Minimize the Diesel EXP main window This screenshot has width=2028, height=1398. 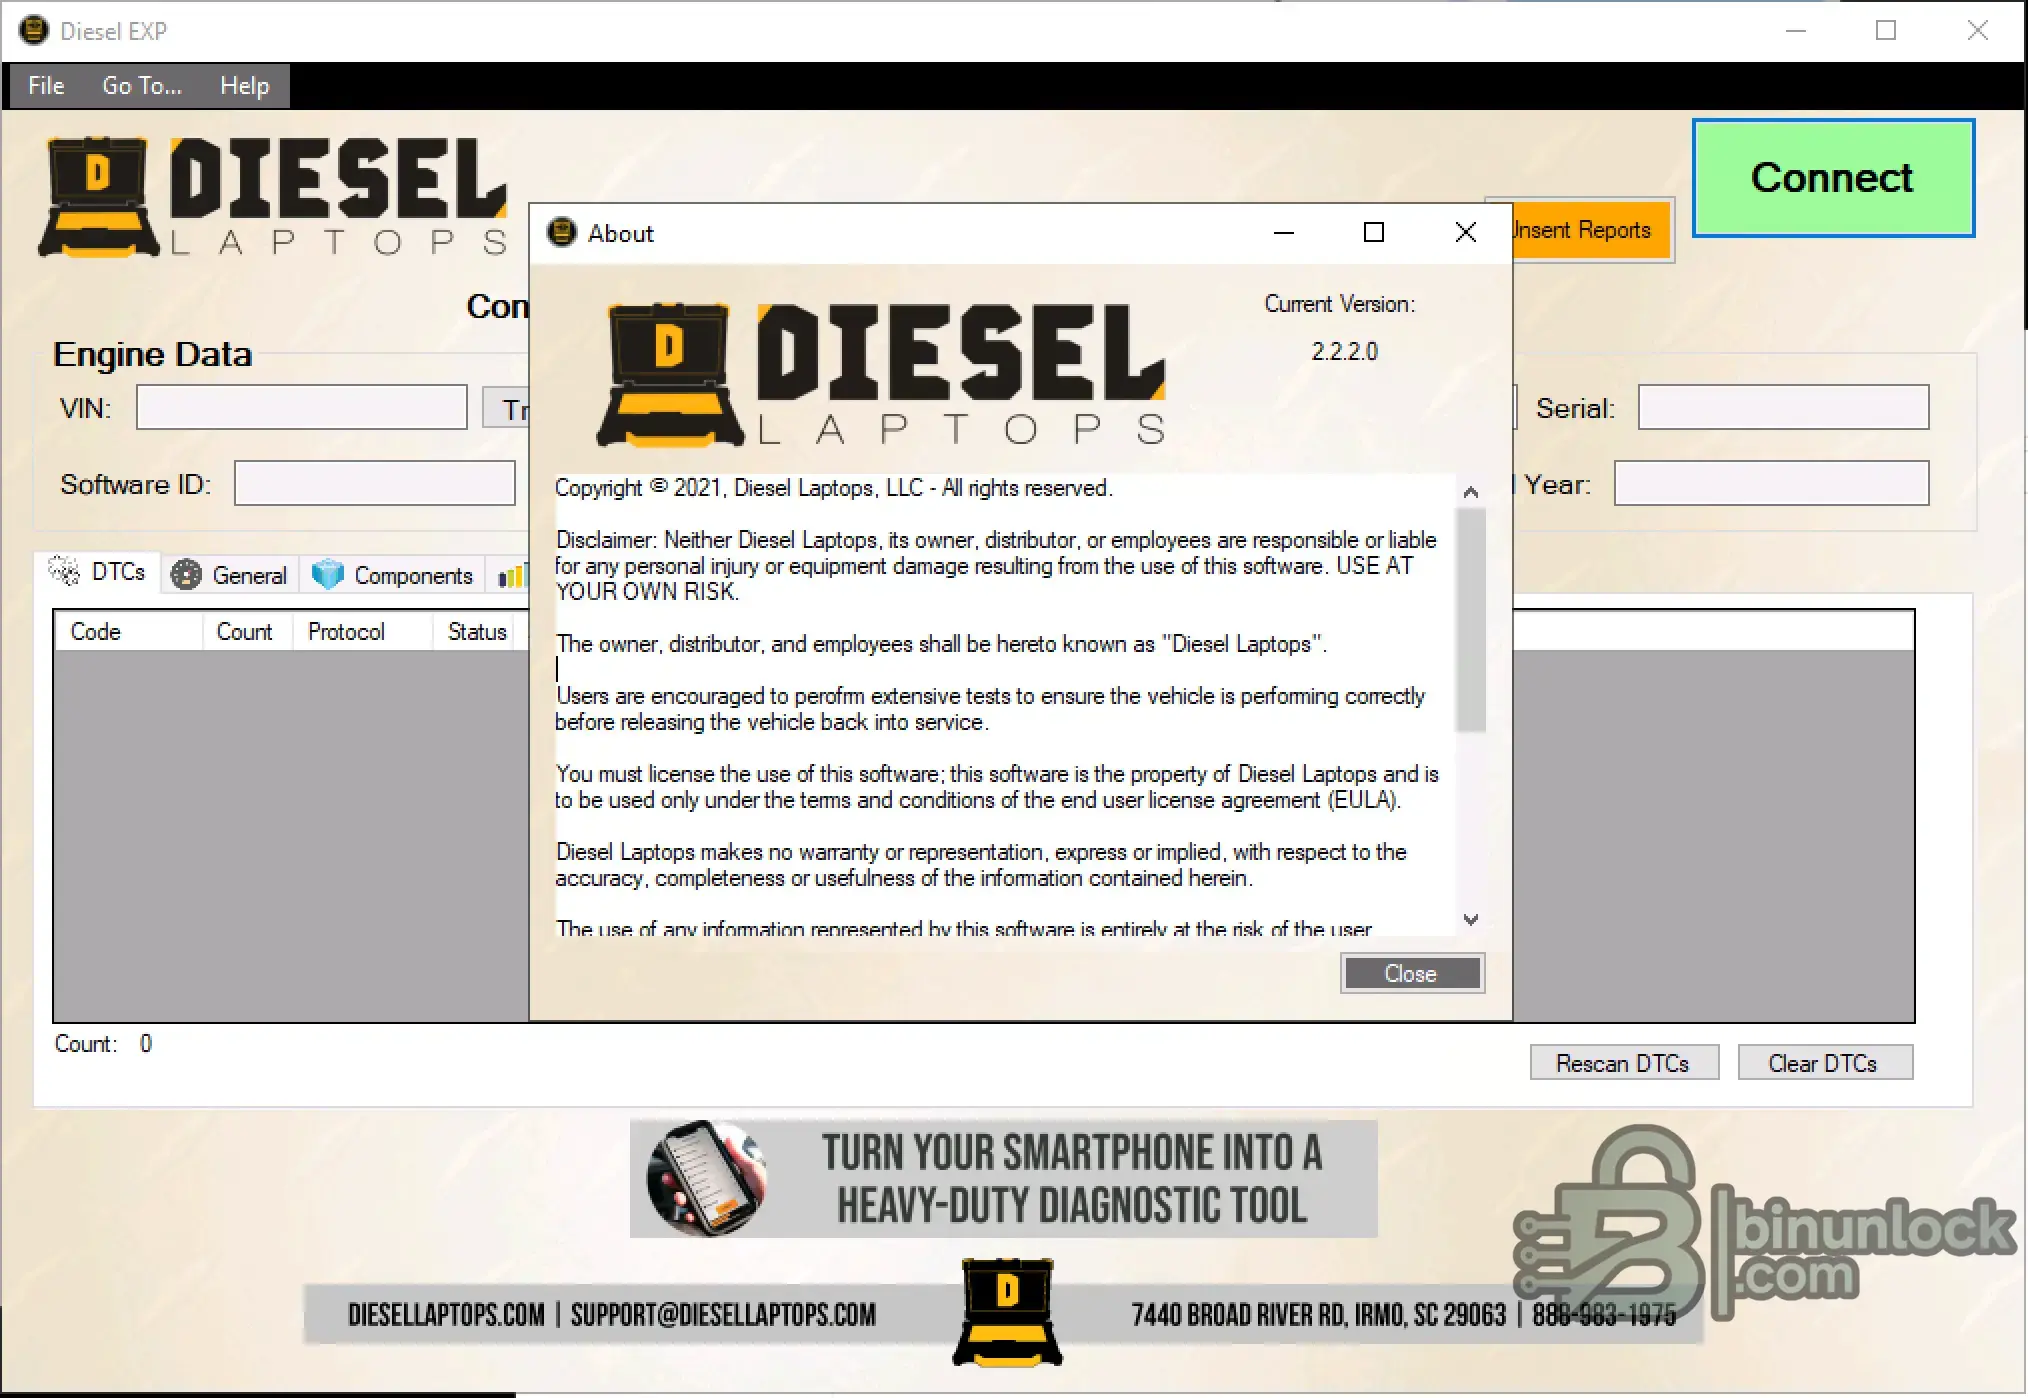(1796, 31)
